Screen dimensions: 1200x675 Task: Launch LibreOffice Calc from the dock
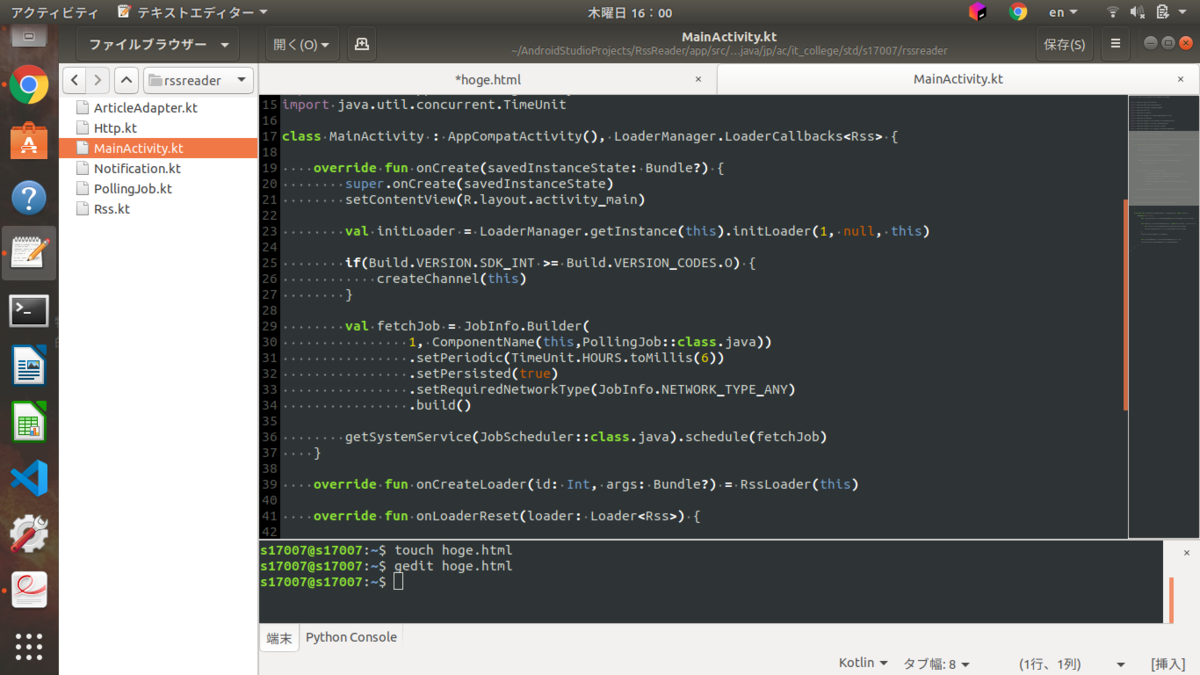[x=29, y=423]
